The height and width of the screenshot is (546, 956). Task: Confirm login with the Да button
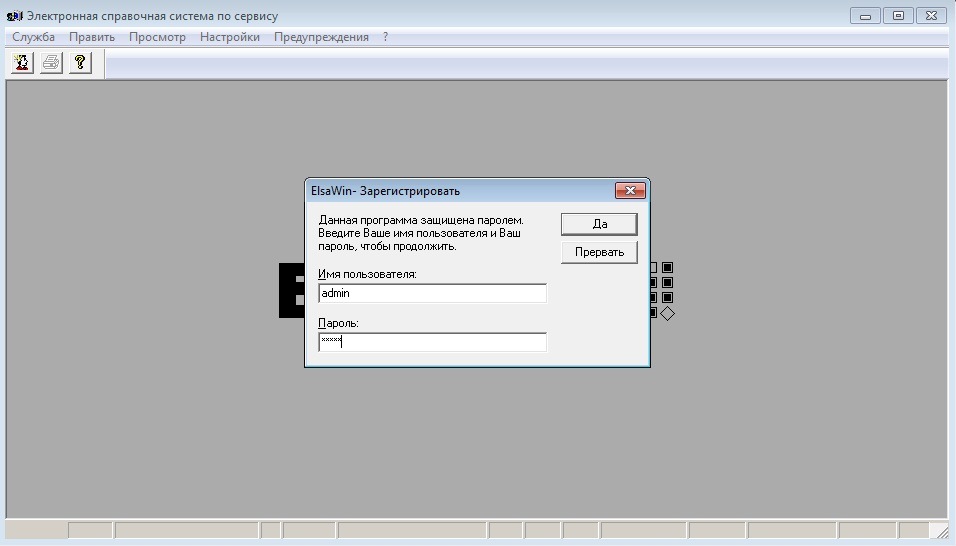[x=599, y=224]
